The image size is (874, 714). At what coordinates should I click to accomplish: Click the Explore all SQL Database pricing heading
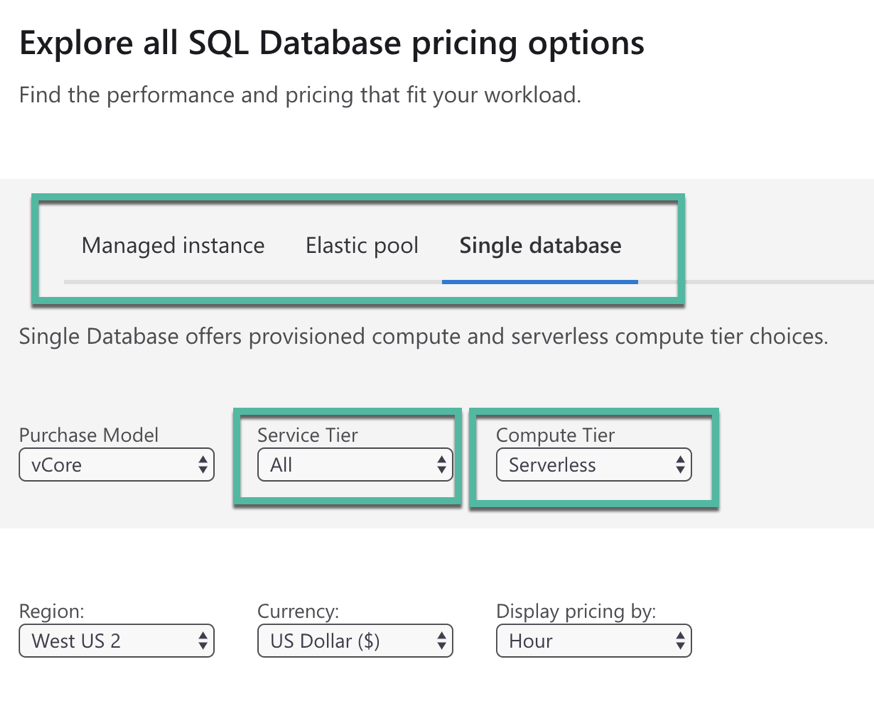tap(332, 44)
